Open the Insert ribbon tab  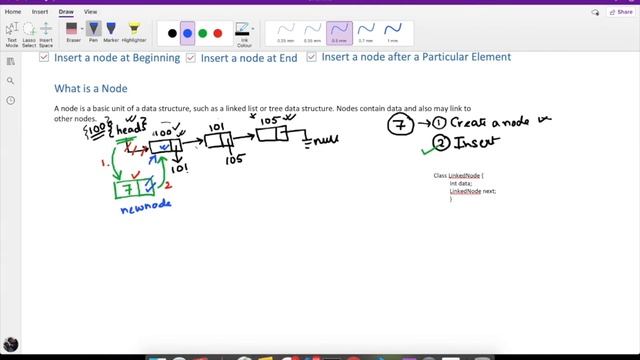[x=40, y=12]
